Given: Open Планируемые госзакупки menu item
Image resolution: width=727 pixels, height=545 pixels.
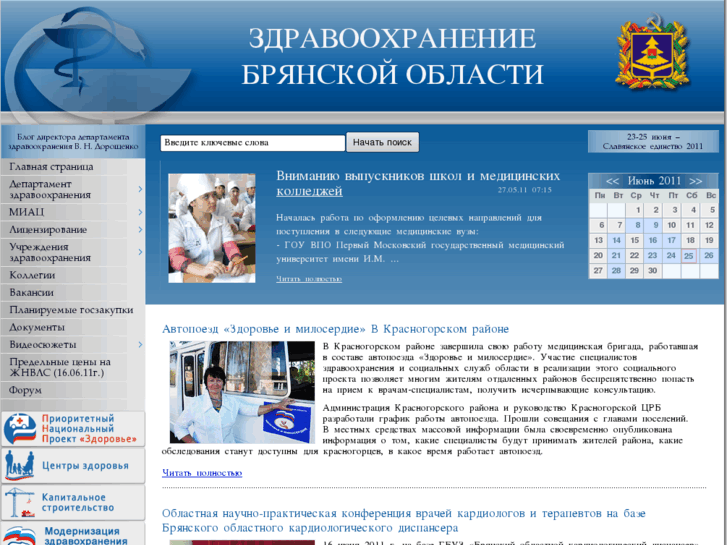Looking at the screenshot, I should [73, 310].
